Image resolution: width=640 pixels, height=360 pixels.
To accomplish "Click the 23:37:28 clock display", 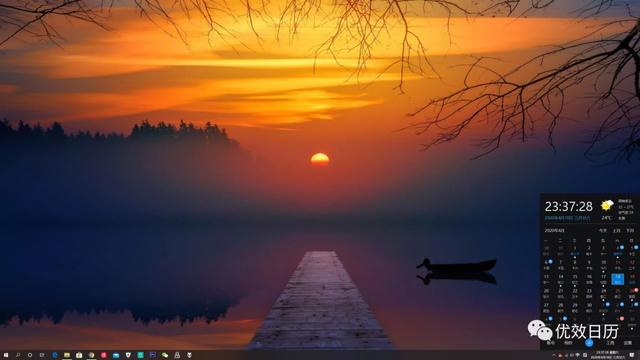I will (569, 207).
